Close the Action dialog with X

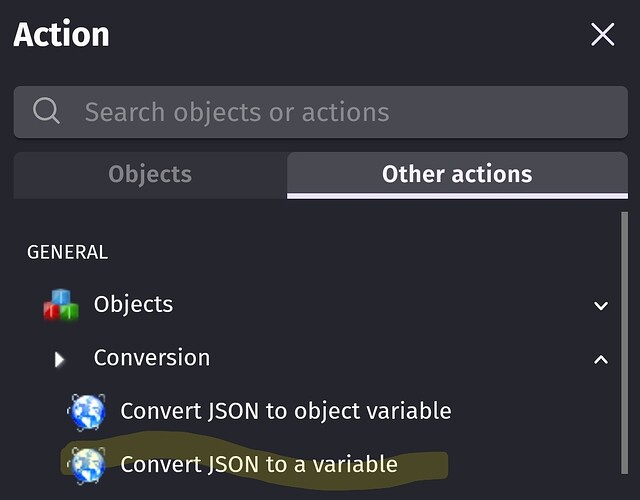click(602, 34)
